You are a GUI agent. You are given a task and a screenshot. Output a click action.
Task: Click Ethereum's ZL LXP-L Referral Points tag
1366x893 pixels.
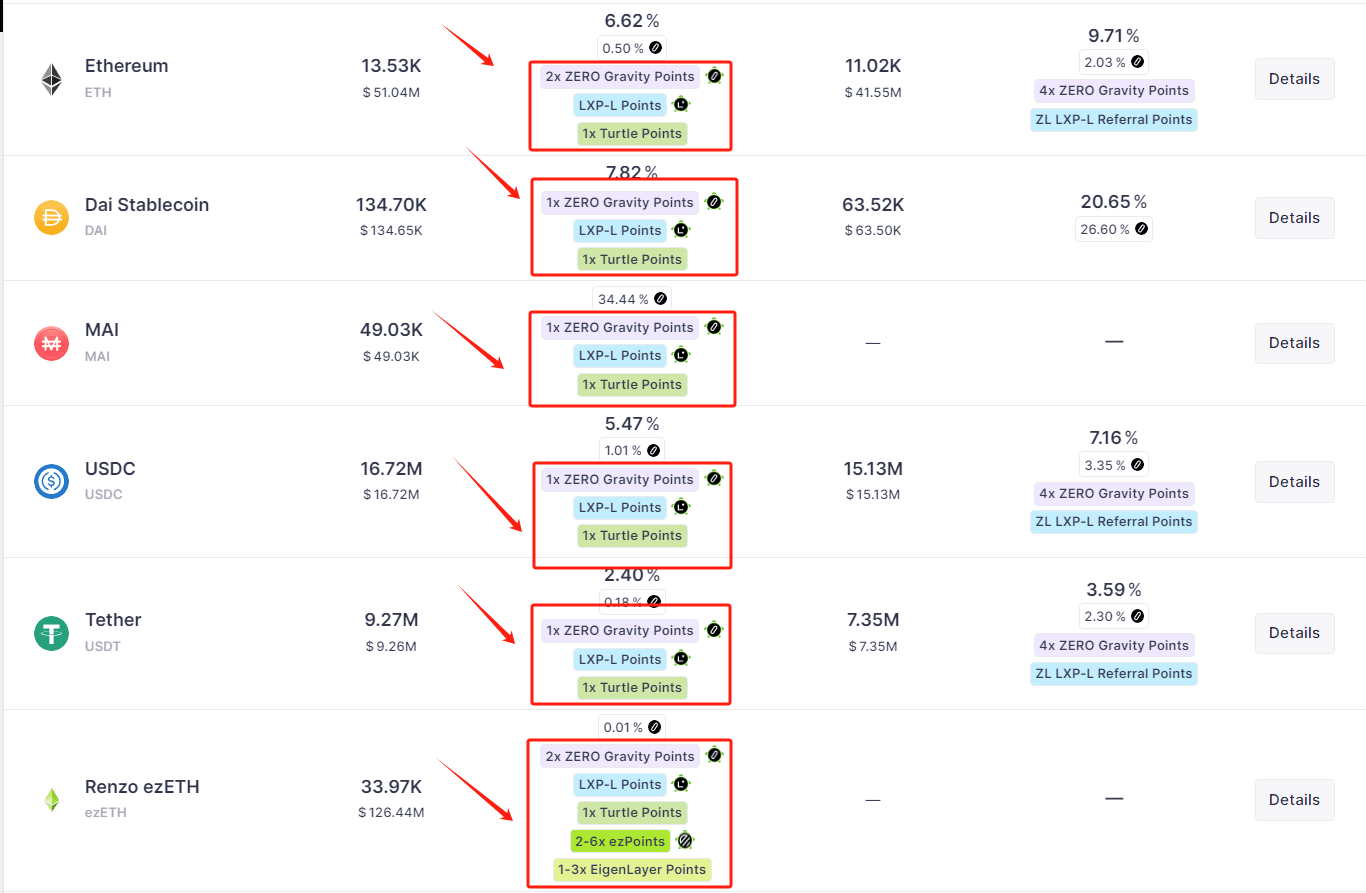click(x=1114, y=119)
